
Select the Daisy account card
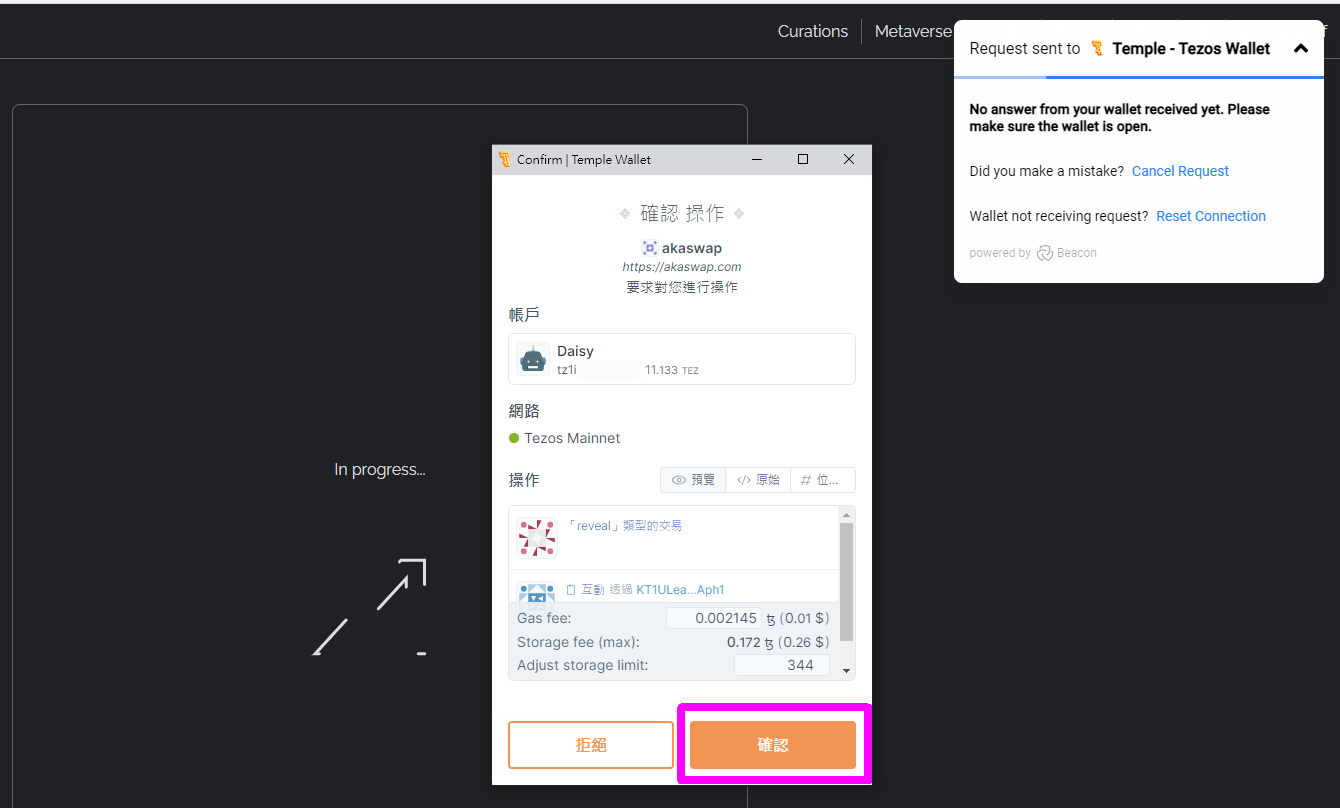coord(682,359)
